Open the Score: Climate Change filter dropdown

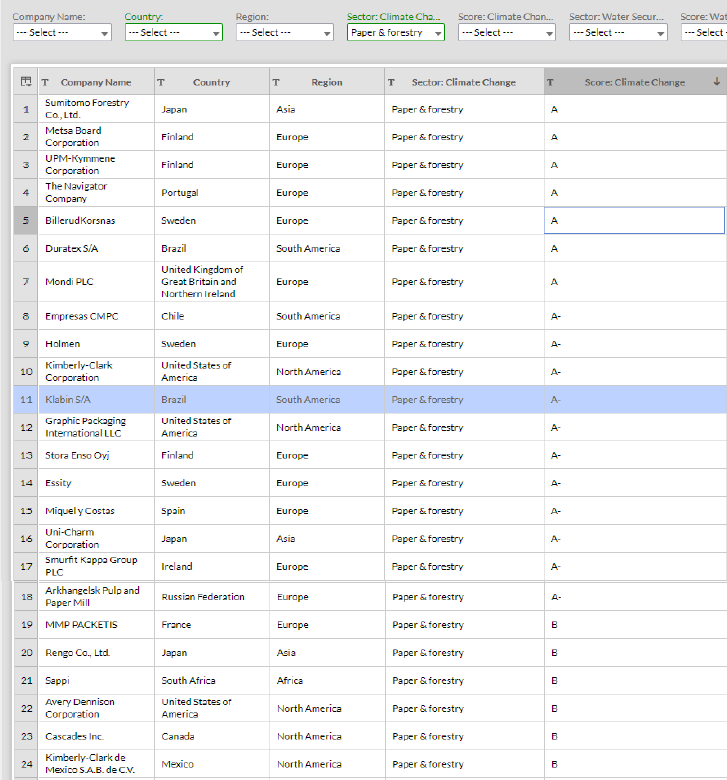(507, 33)
